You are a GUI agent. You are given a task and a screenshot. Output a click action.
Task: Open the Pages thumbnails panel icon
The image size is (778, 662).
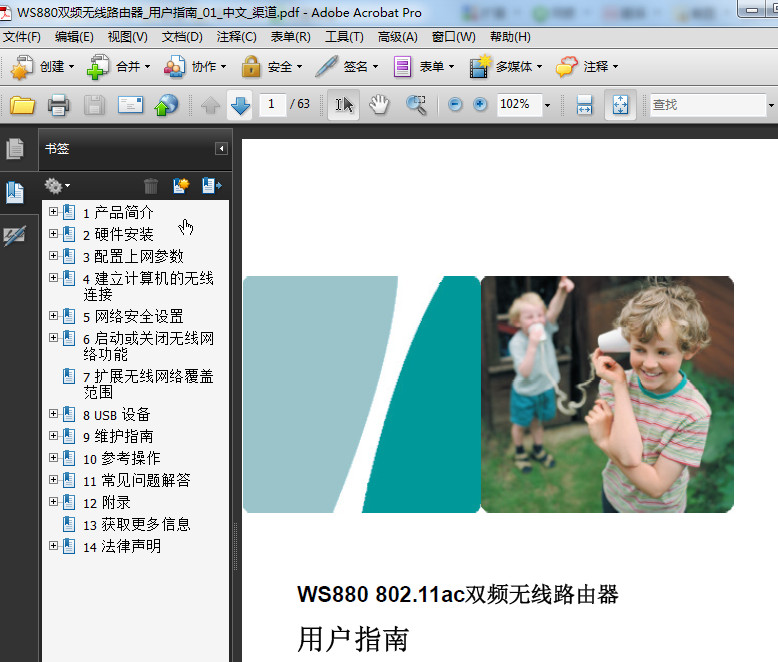[x=15, y=148]
